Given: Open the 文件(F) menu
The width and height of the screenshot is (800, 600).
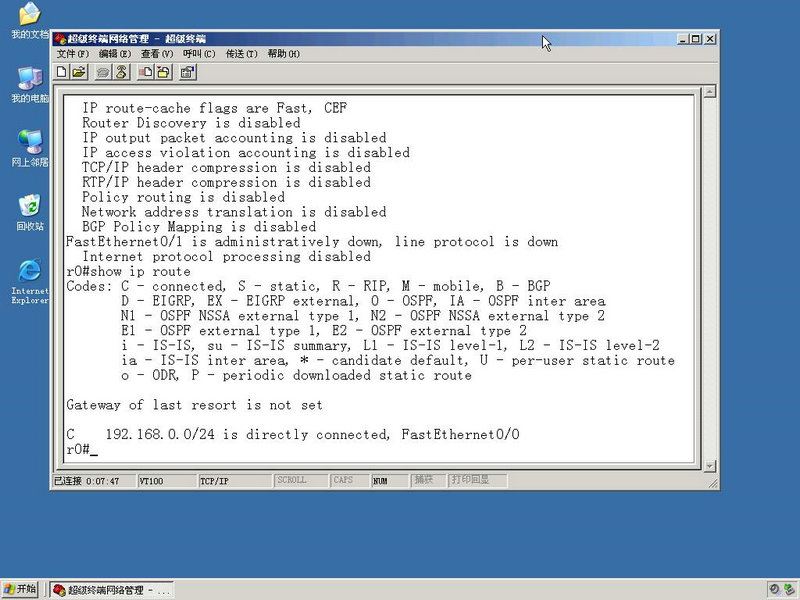Looking at the screenshot, I should point(72,54).
